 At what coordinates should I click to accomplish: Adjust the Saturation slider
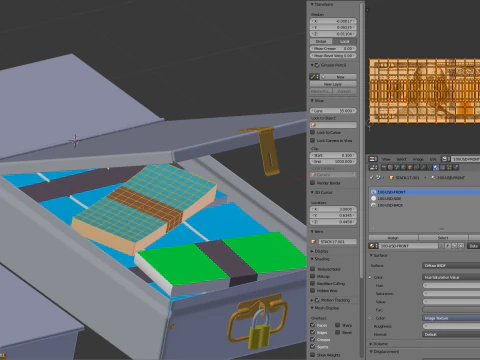pos(451,293)
